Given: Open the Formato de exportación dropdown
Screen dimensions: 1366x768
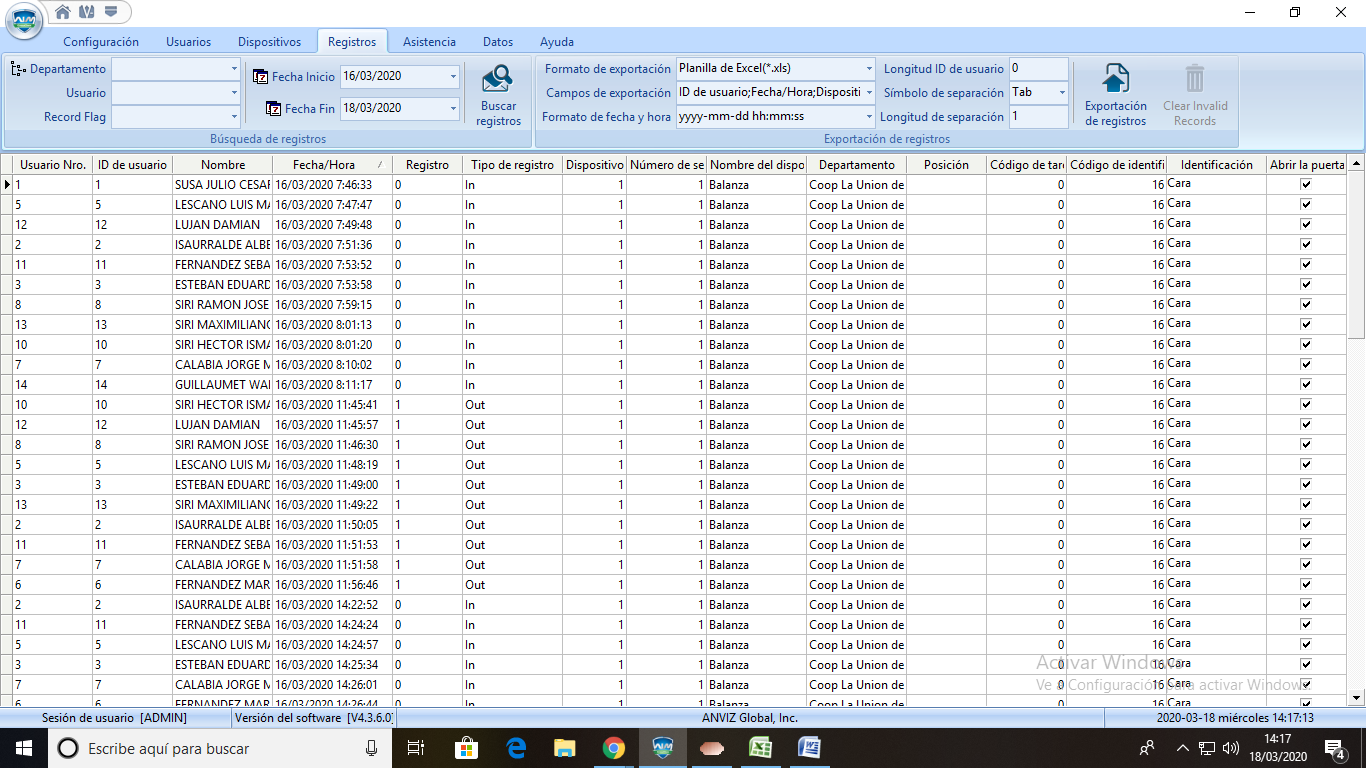Looking at the screenshot, I should click(x=869, y=69).
